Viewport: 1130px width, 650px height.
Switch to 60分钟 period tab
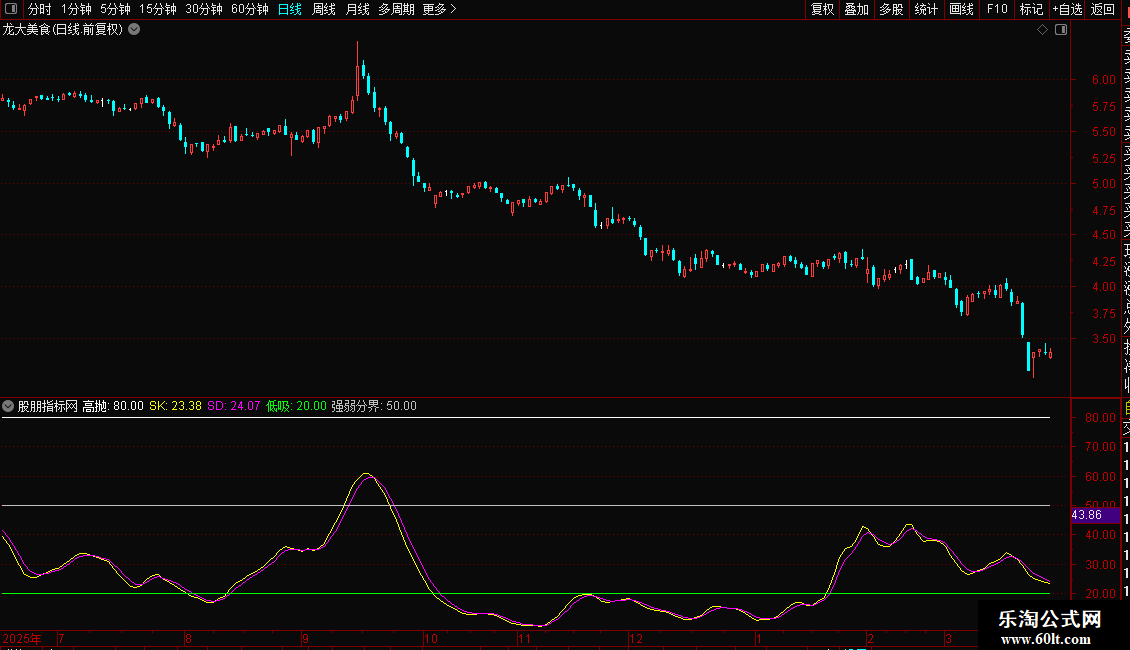[x=249, y=9]
